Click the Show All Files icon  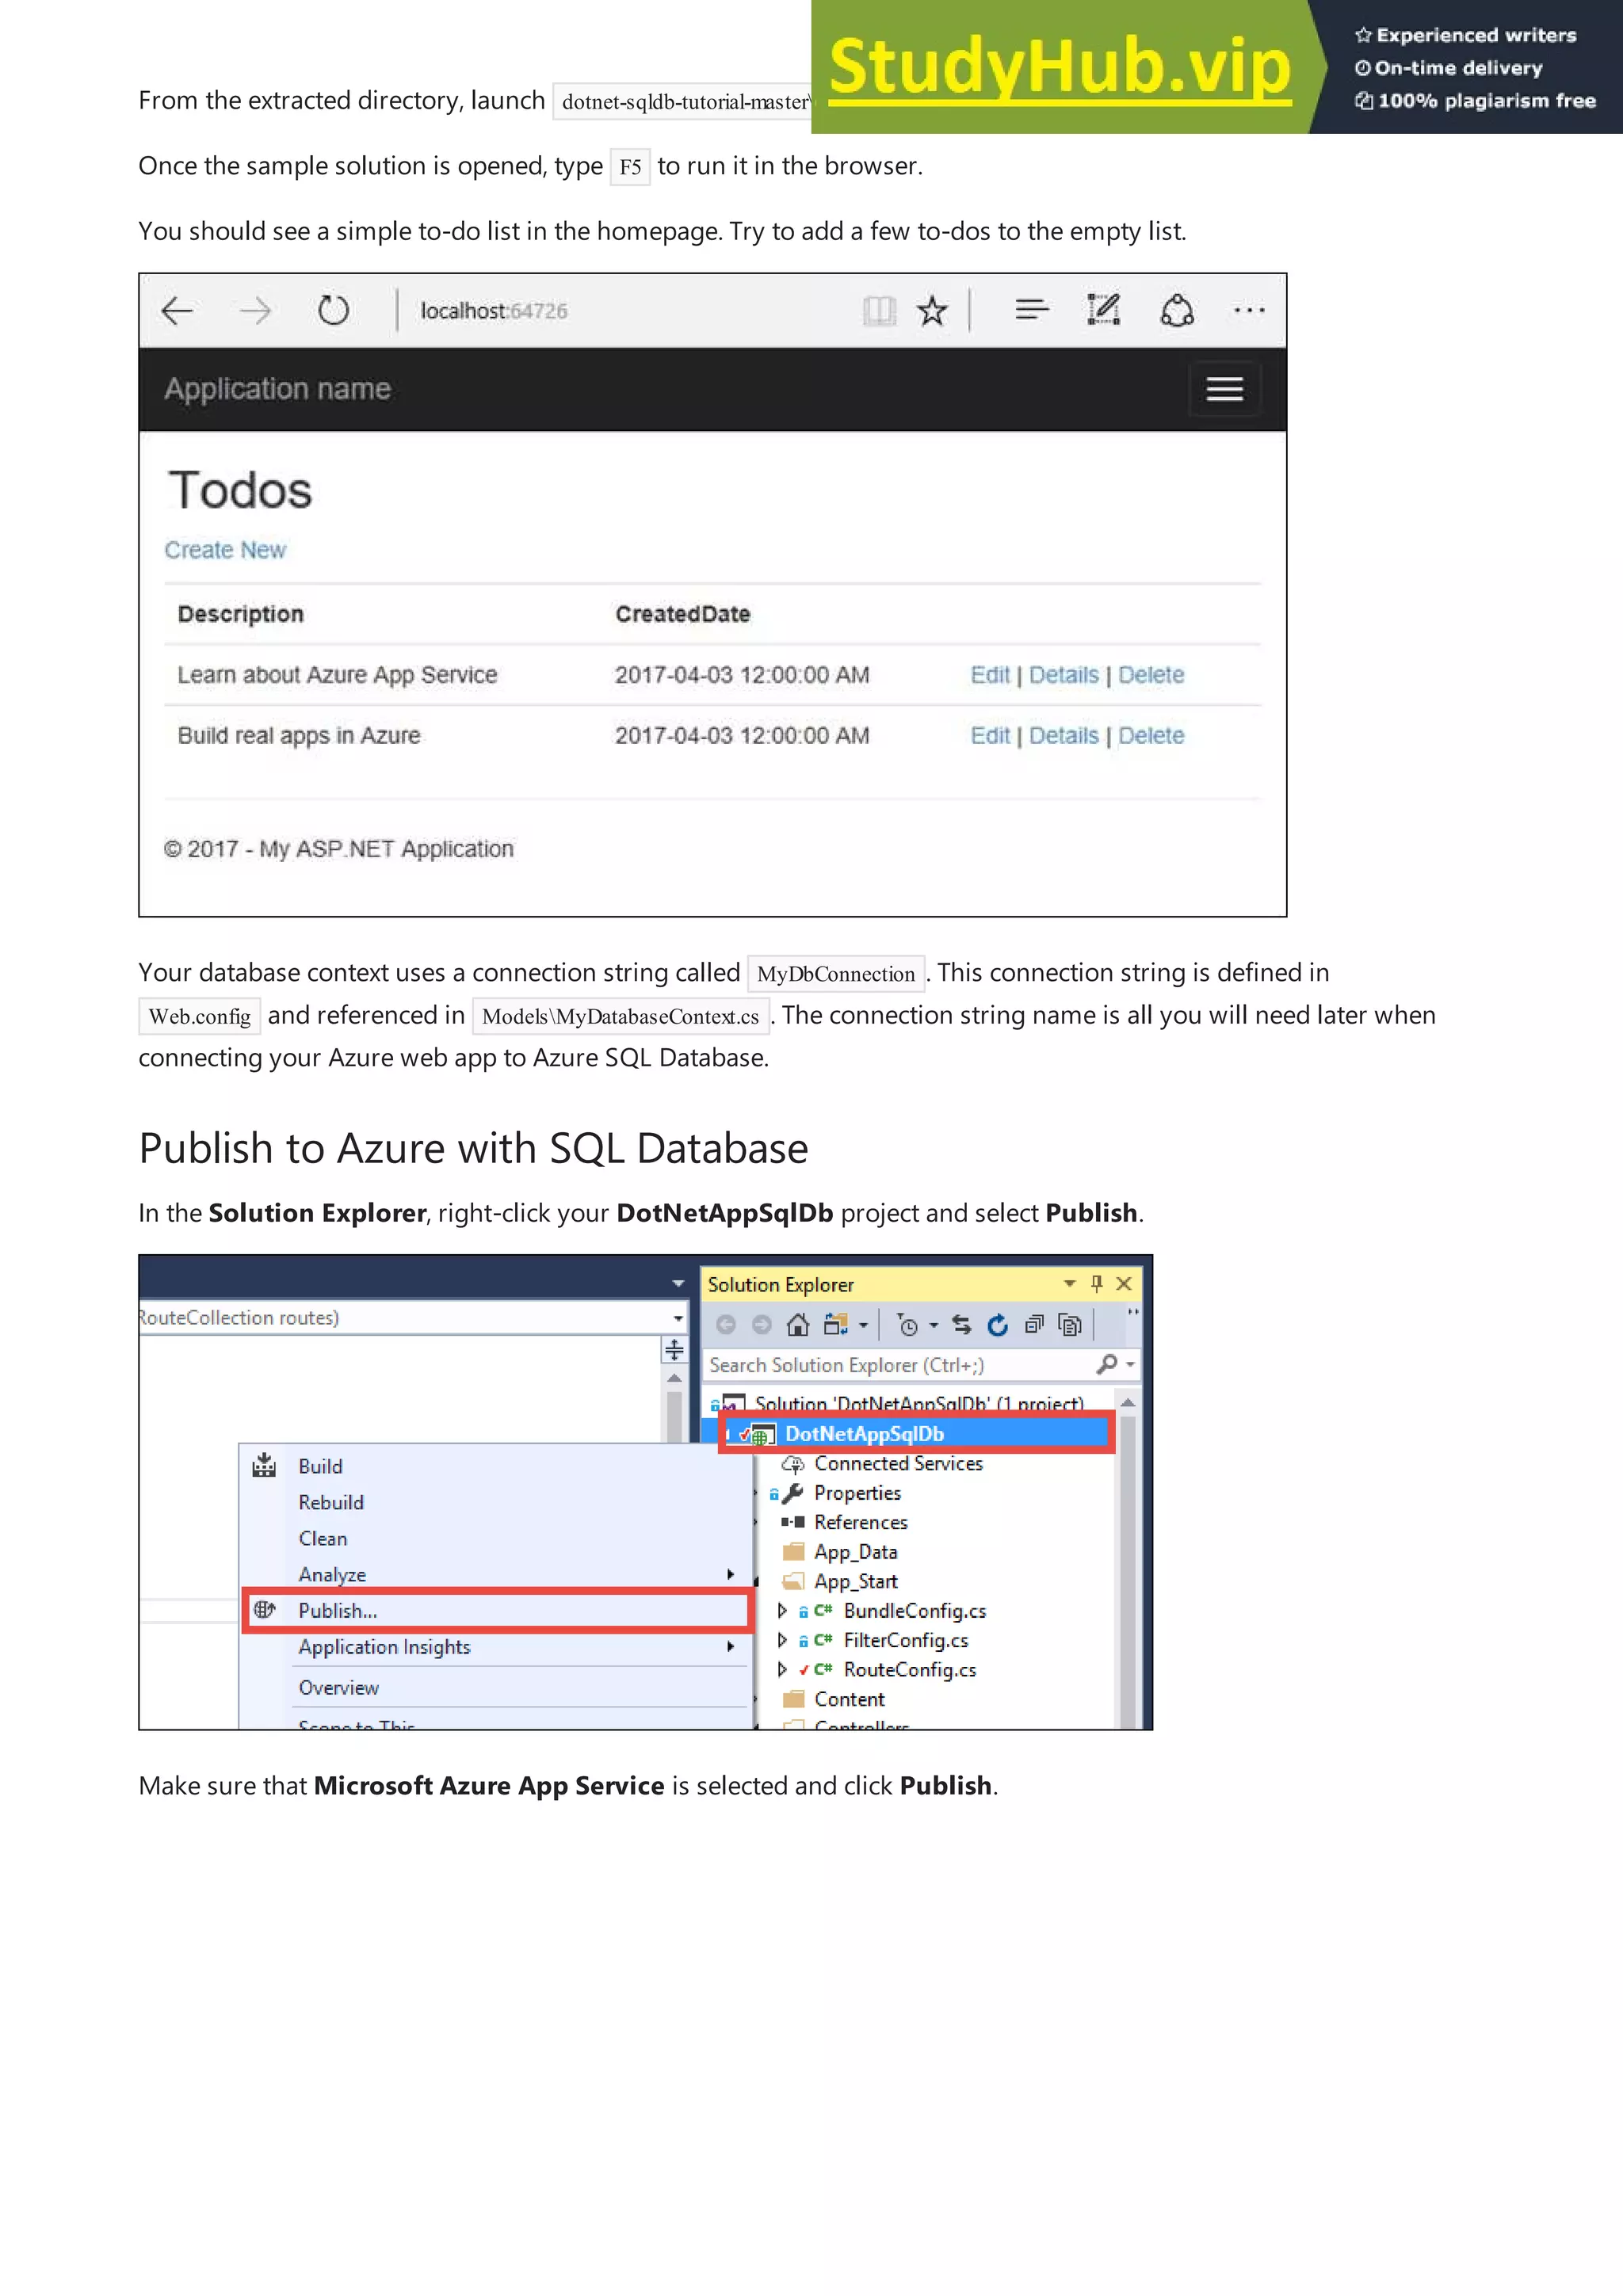(x=1070, y=1325)
